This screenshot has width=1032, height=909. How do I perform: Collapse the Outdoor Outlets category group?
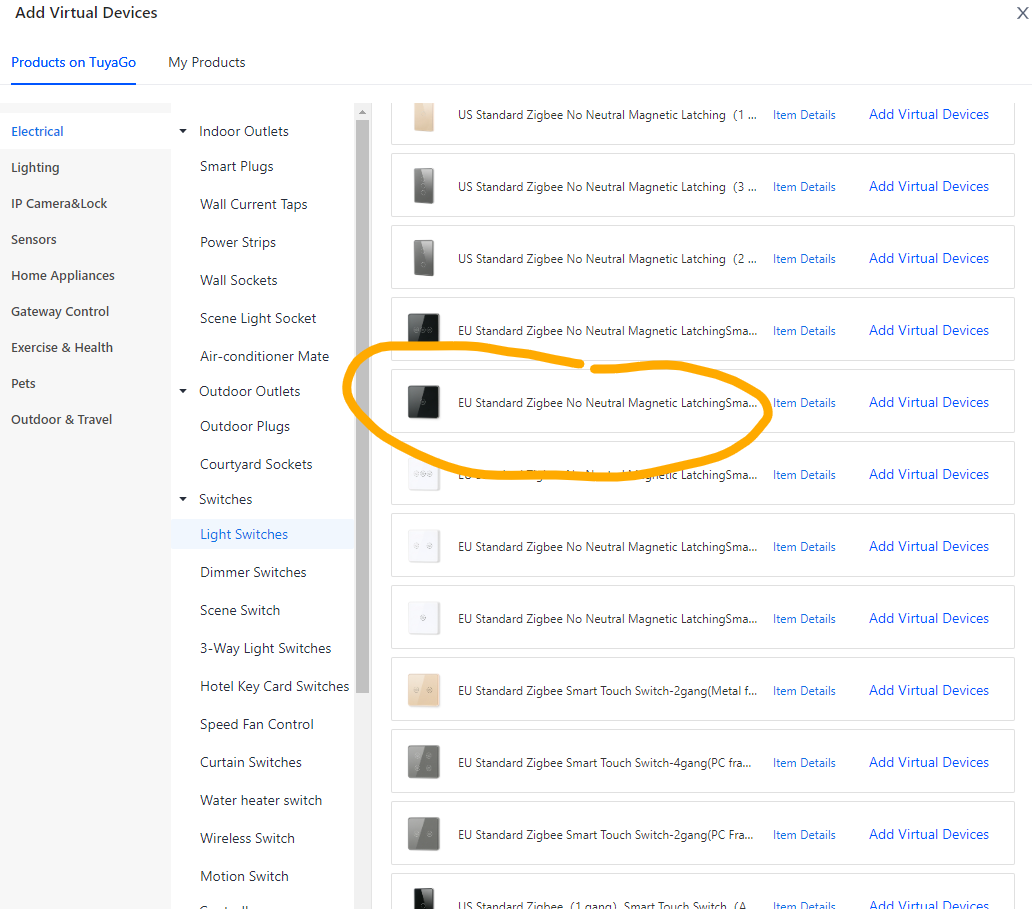pos(183,391)
